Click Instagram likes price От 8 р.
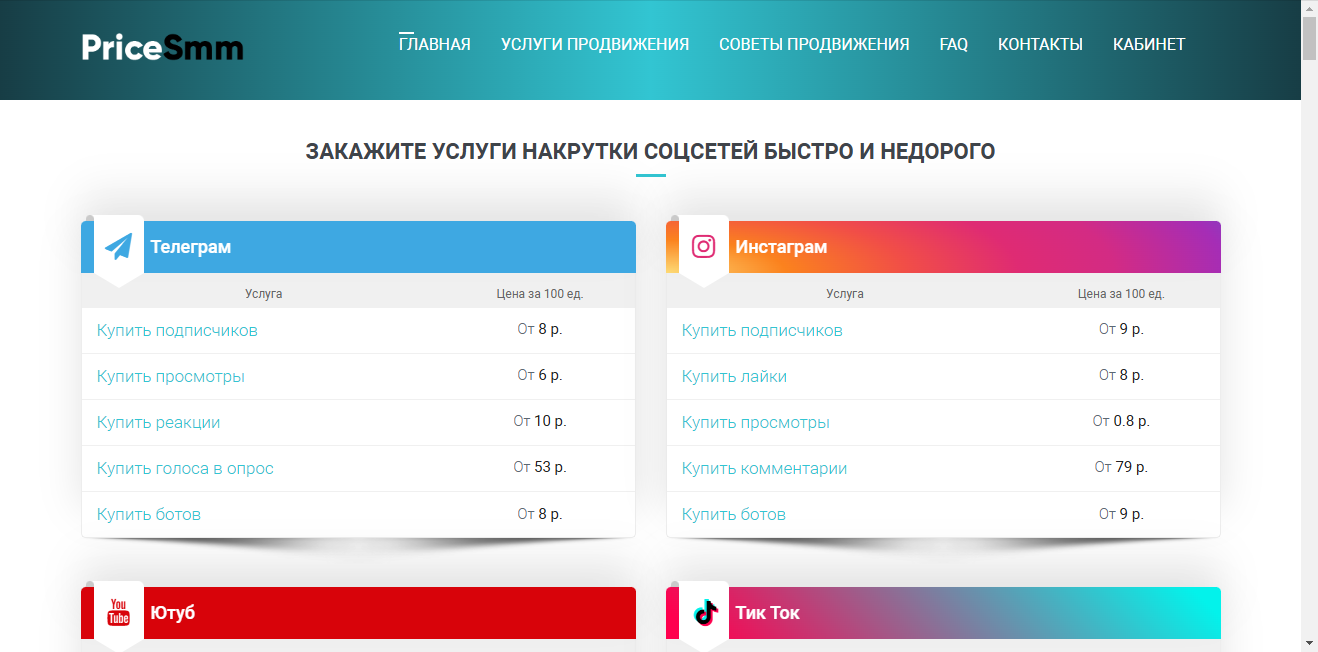 1121,375
